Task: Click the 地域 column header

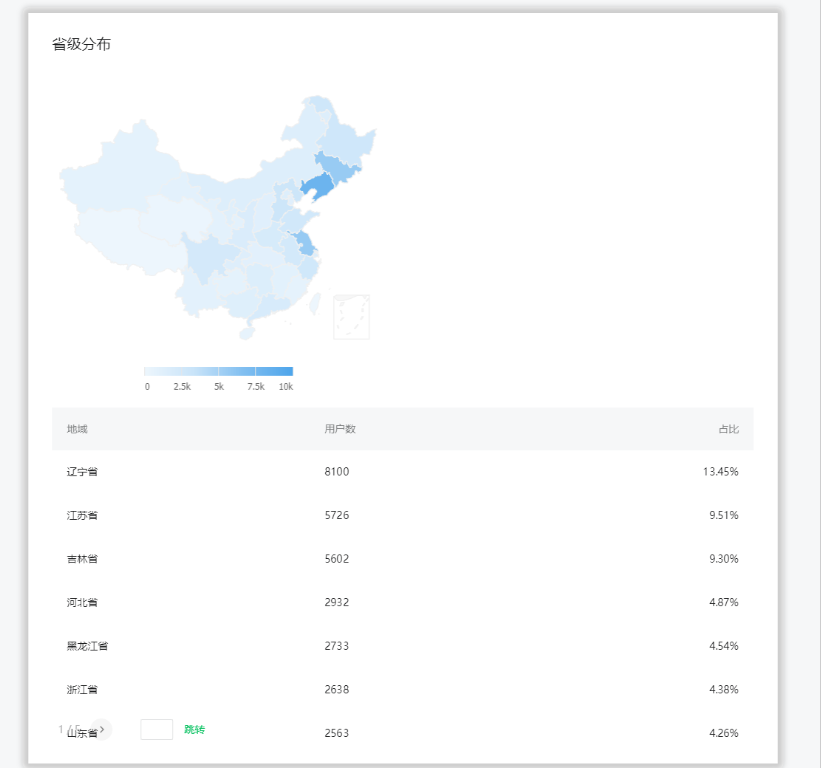Action: click(77, 429)
